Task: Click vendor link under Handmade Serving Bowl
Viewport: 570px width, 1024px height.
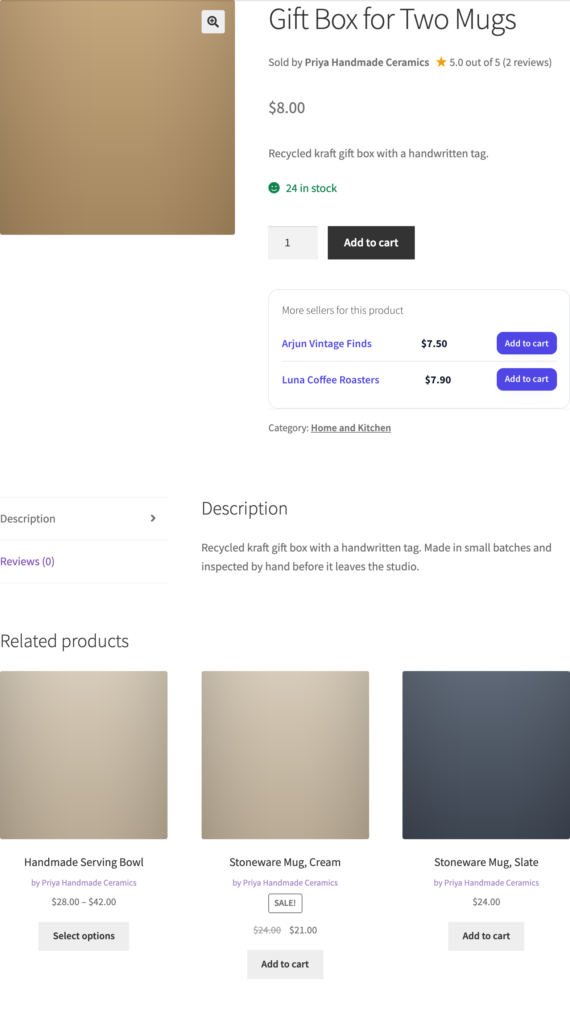Action: (84, 882)
